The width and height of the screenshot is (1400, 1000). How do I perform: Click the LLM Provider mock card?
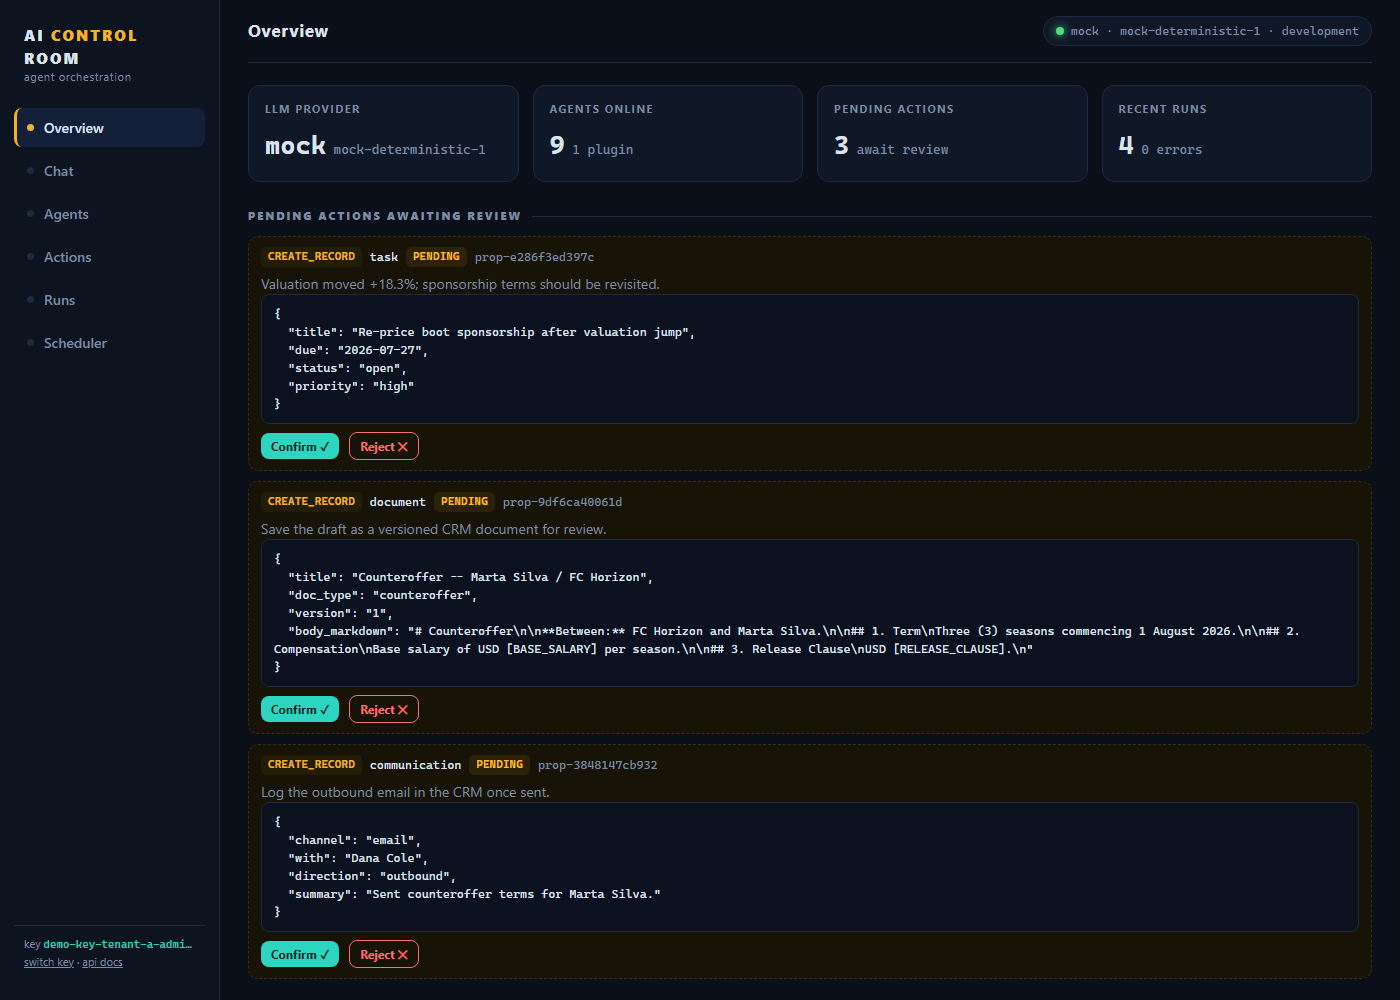coord(383,133)
